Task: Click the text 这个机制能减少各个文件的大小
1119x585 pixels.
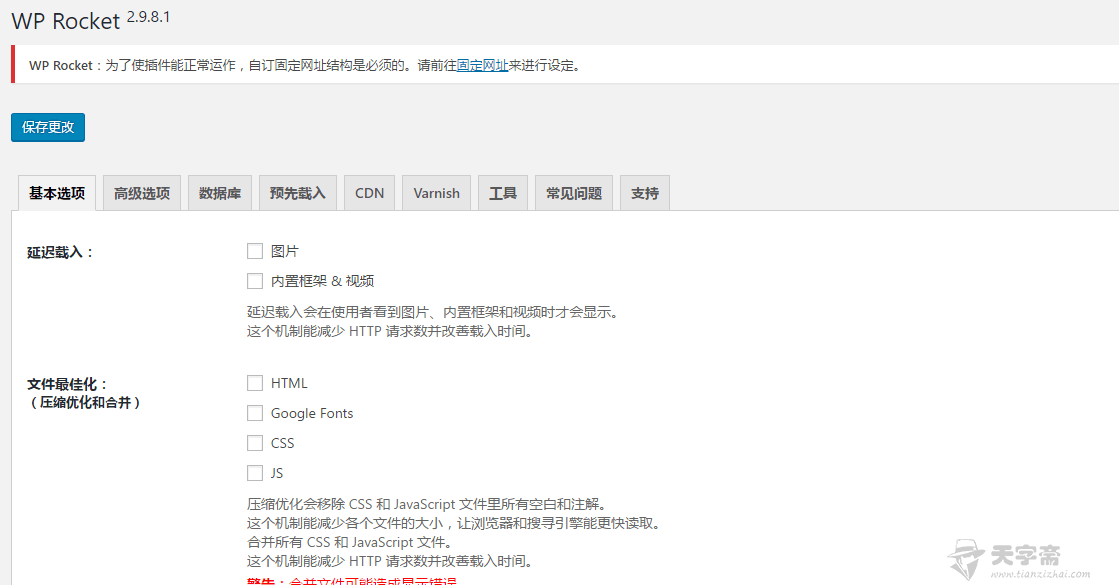Action: [345, 524]
